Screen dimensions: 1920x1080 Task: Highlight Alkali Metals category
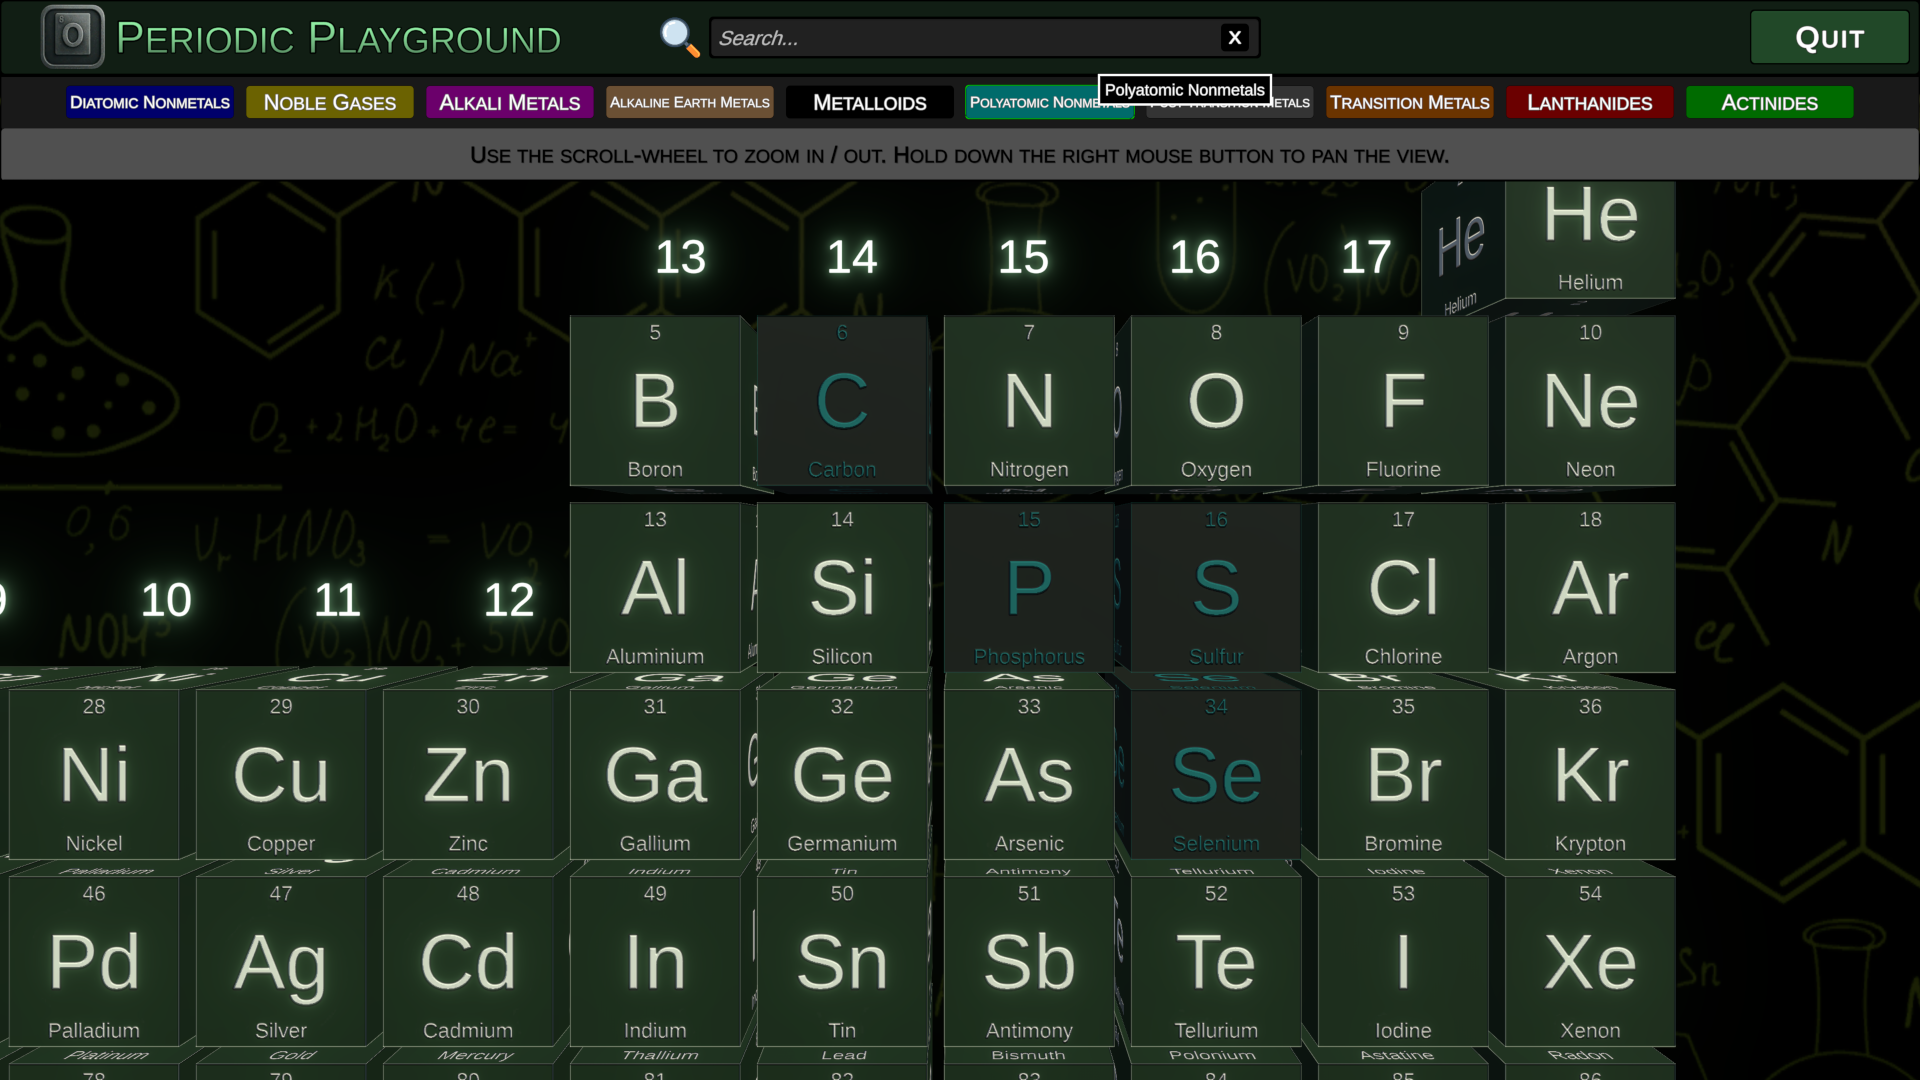(510, 102)
